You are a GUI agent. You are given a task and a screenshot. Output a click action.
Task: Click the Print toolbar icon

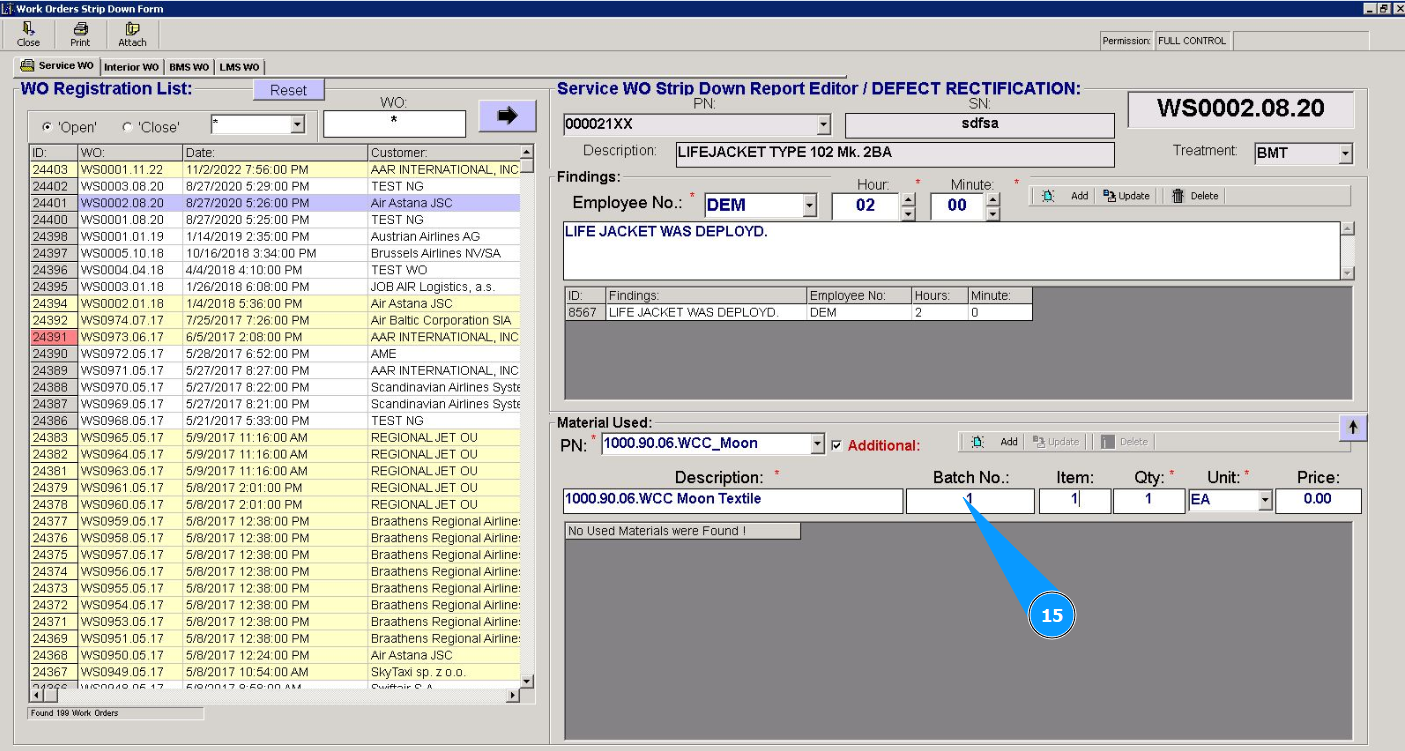click(x=80, y=34)
